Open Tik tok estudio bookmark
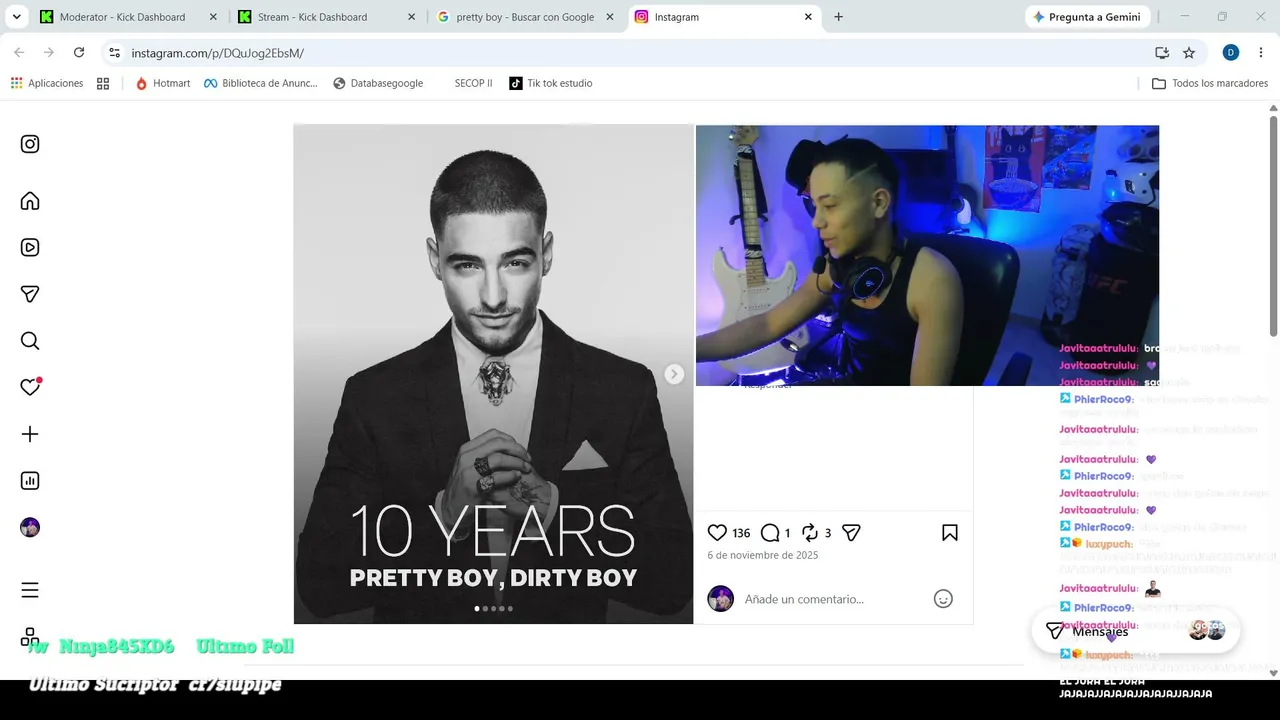 551,83
